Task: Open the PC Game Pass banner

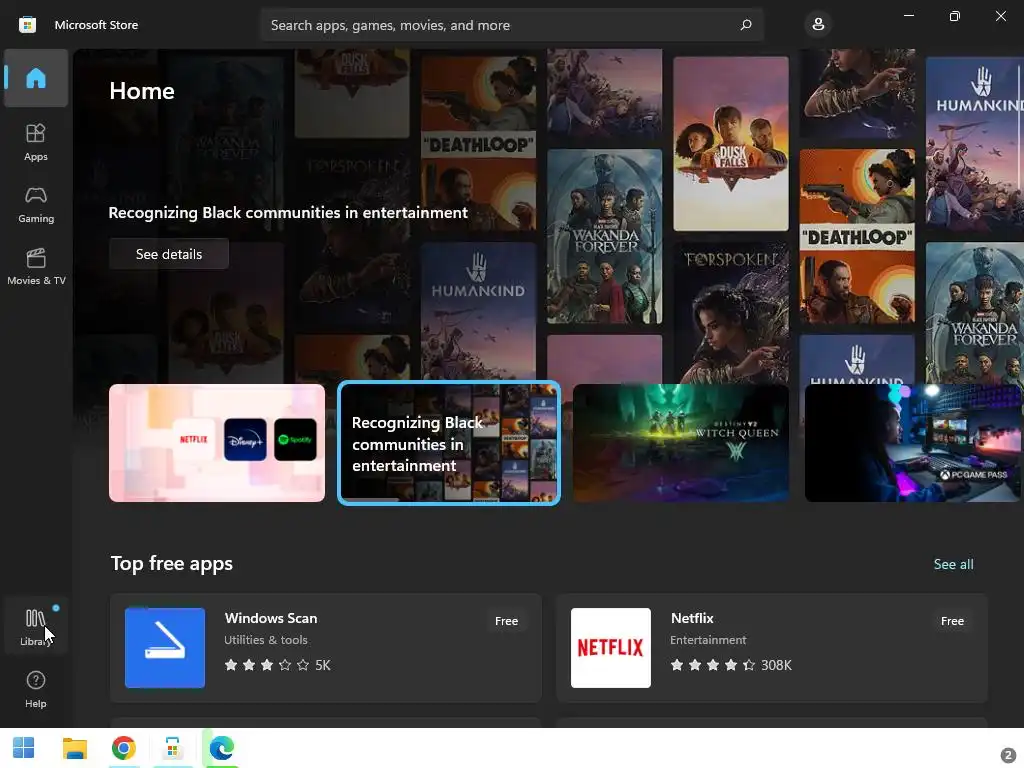Action: (x=913, y=443)
